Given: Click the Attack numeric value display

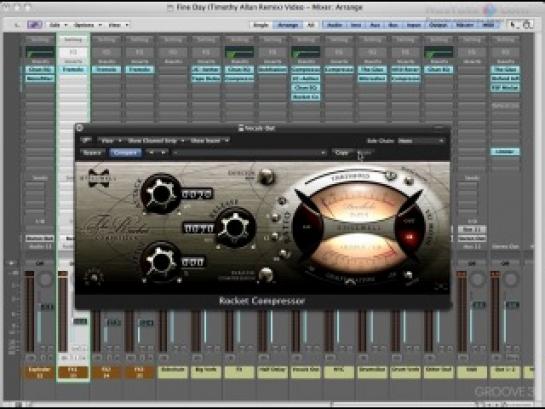Looking at the screenshot, I should 196,194.
